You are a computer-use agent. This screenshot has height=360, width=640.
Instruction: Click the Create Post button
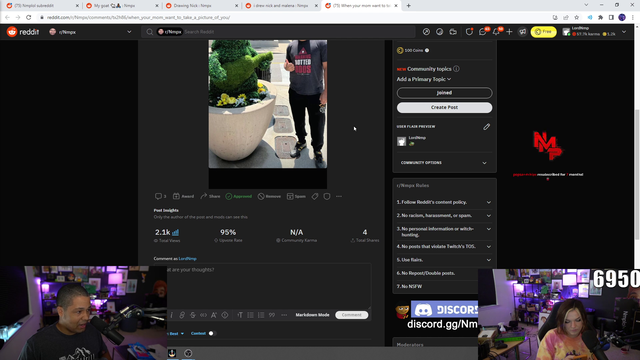tap(444, 107)
